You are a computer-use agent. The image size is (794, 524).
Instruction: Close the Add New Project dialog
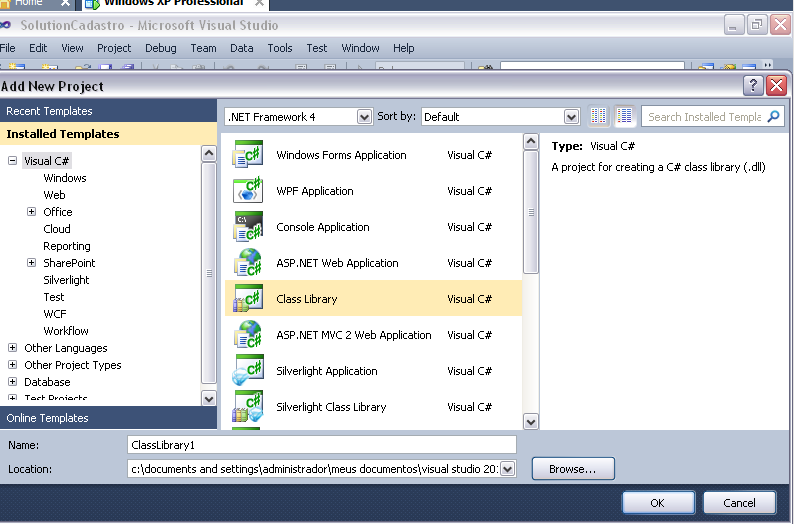pyautogui.click(x=777, y=86)
